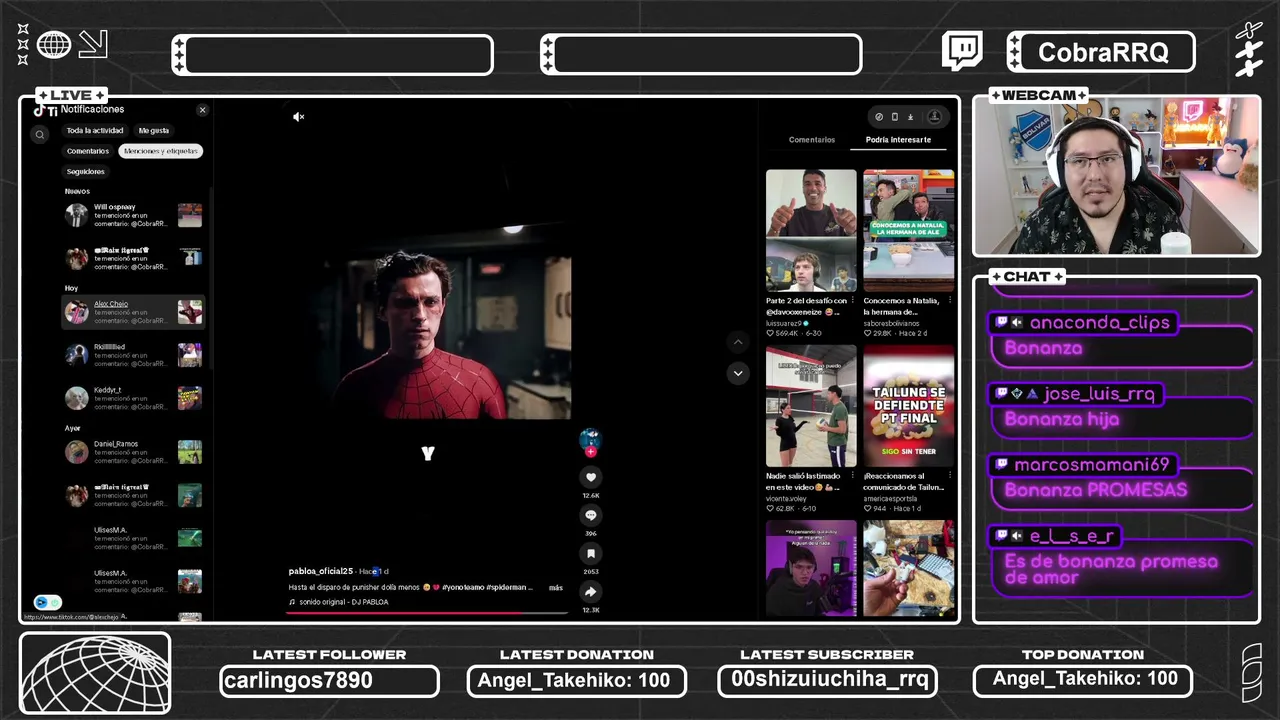Open Alex Chejo mention video thumbnail
This screenshot has width=1280, height=720.
coord(190,312)
